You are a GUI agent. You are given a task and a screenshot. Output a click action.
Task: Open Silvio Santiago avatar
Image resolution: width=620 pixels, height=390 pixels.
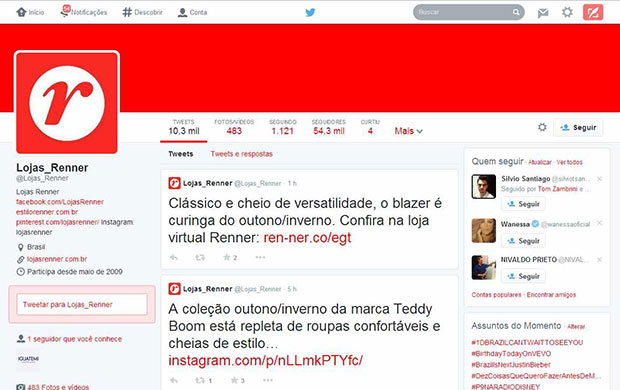pos(484,186)
